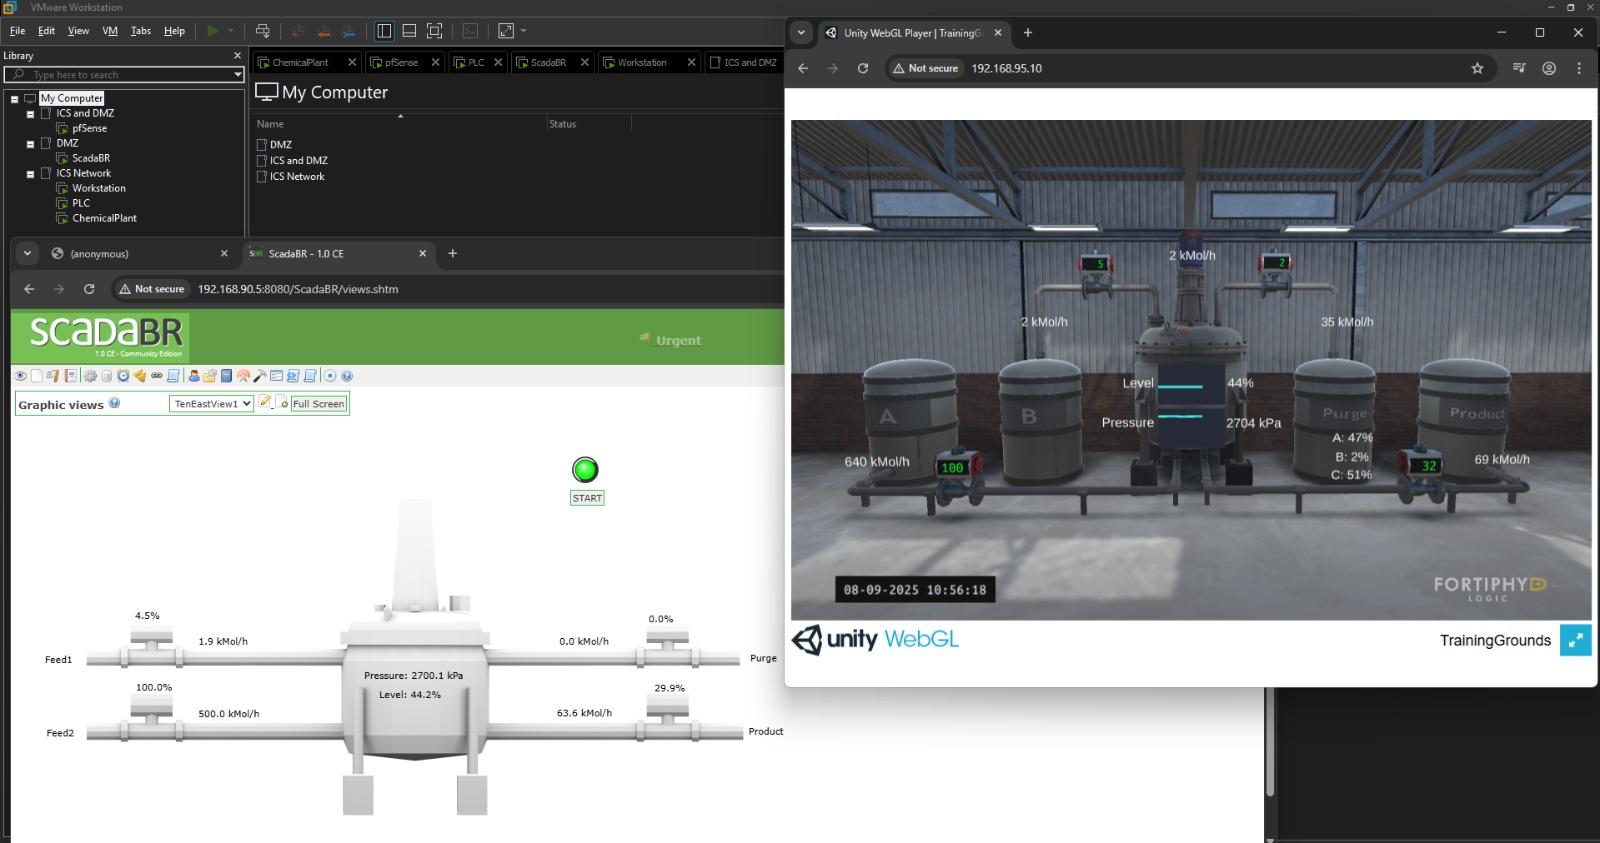Click the Full Screen button in ScadaBR
Screen dimensions: 1600x843
click(318, 404)
